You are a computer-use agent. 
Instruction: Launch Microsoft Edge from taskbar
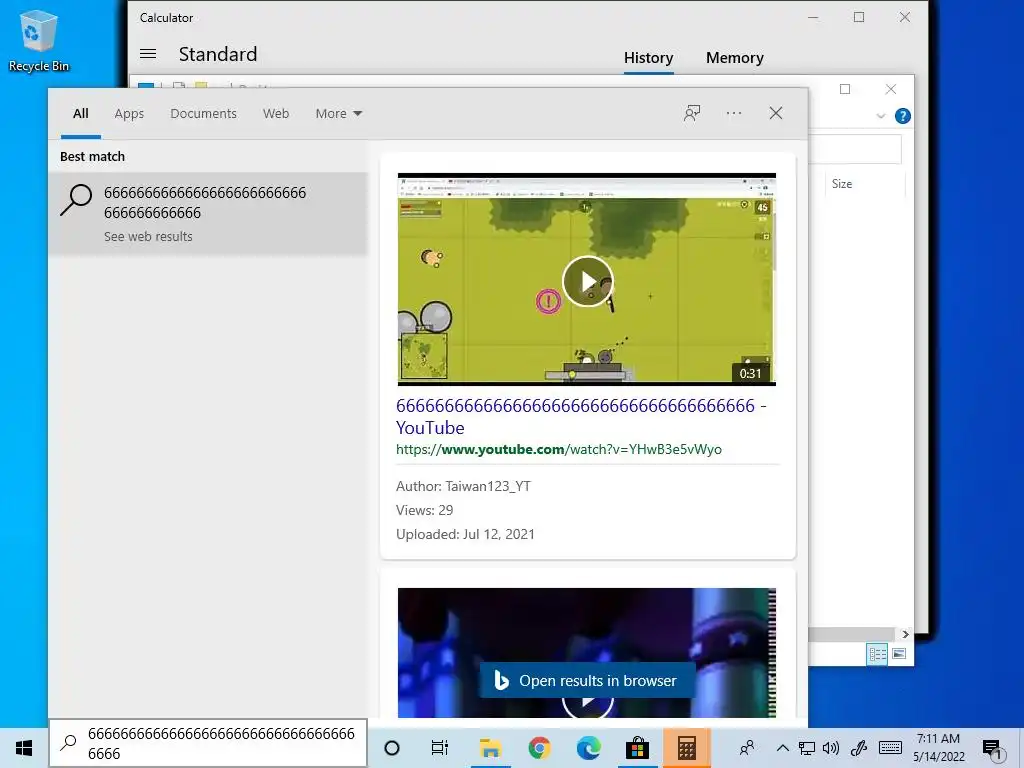pyautogui.click(x=588, y=748)
